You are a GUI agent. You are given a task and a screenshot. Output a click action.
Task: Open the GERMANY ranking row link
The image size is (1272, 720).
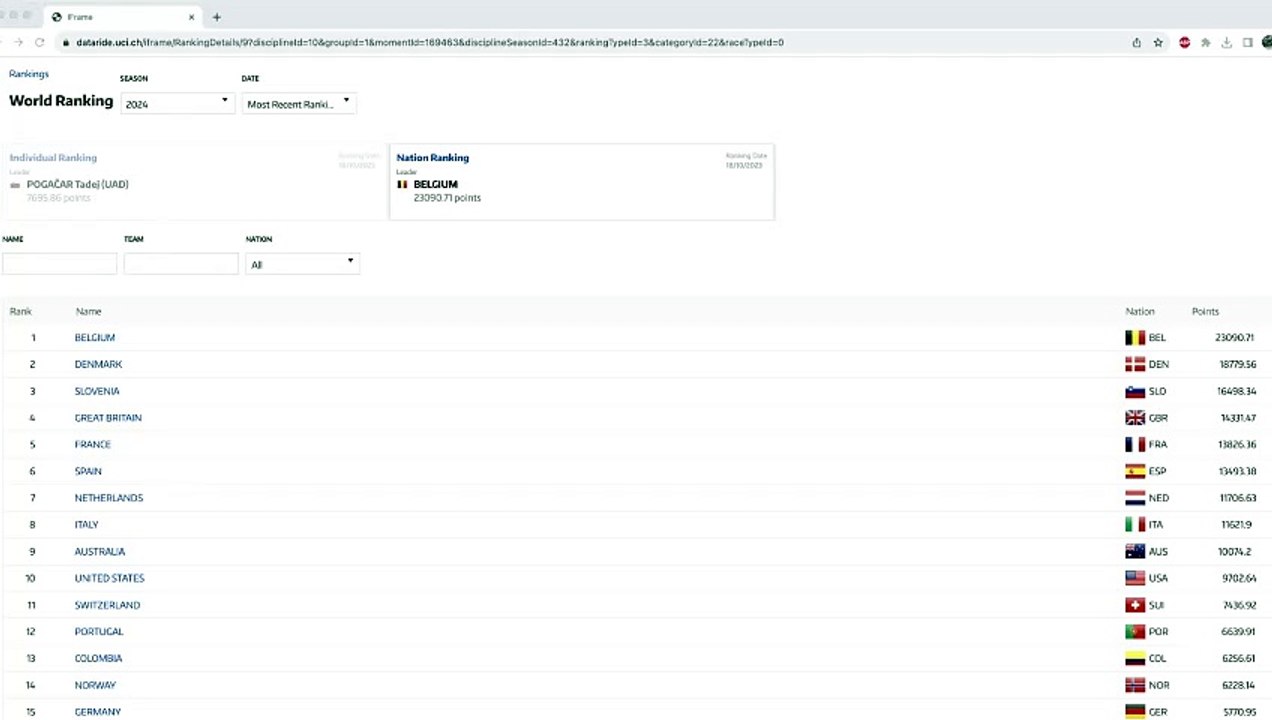98,712
